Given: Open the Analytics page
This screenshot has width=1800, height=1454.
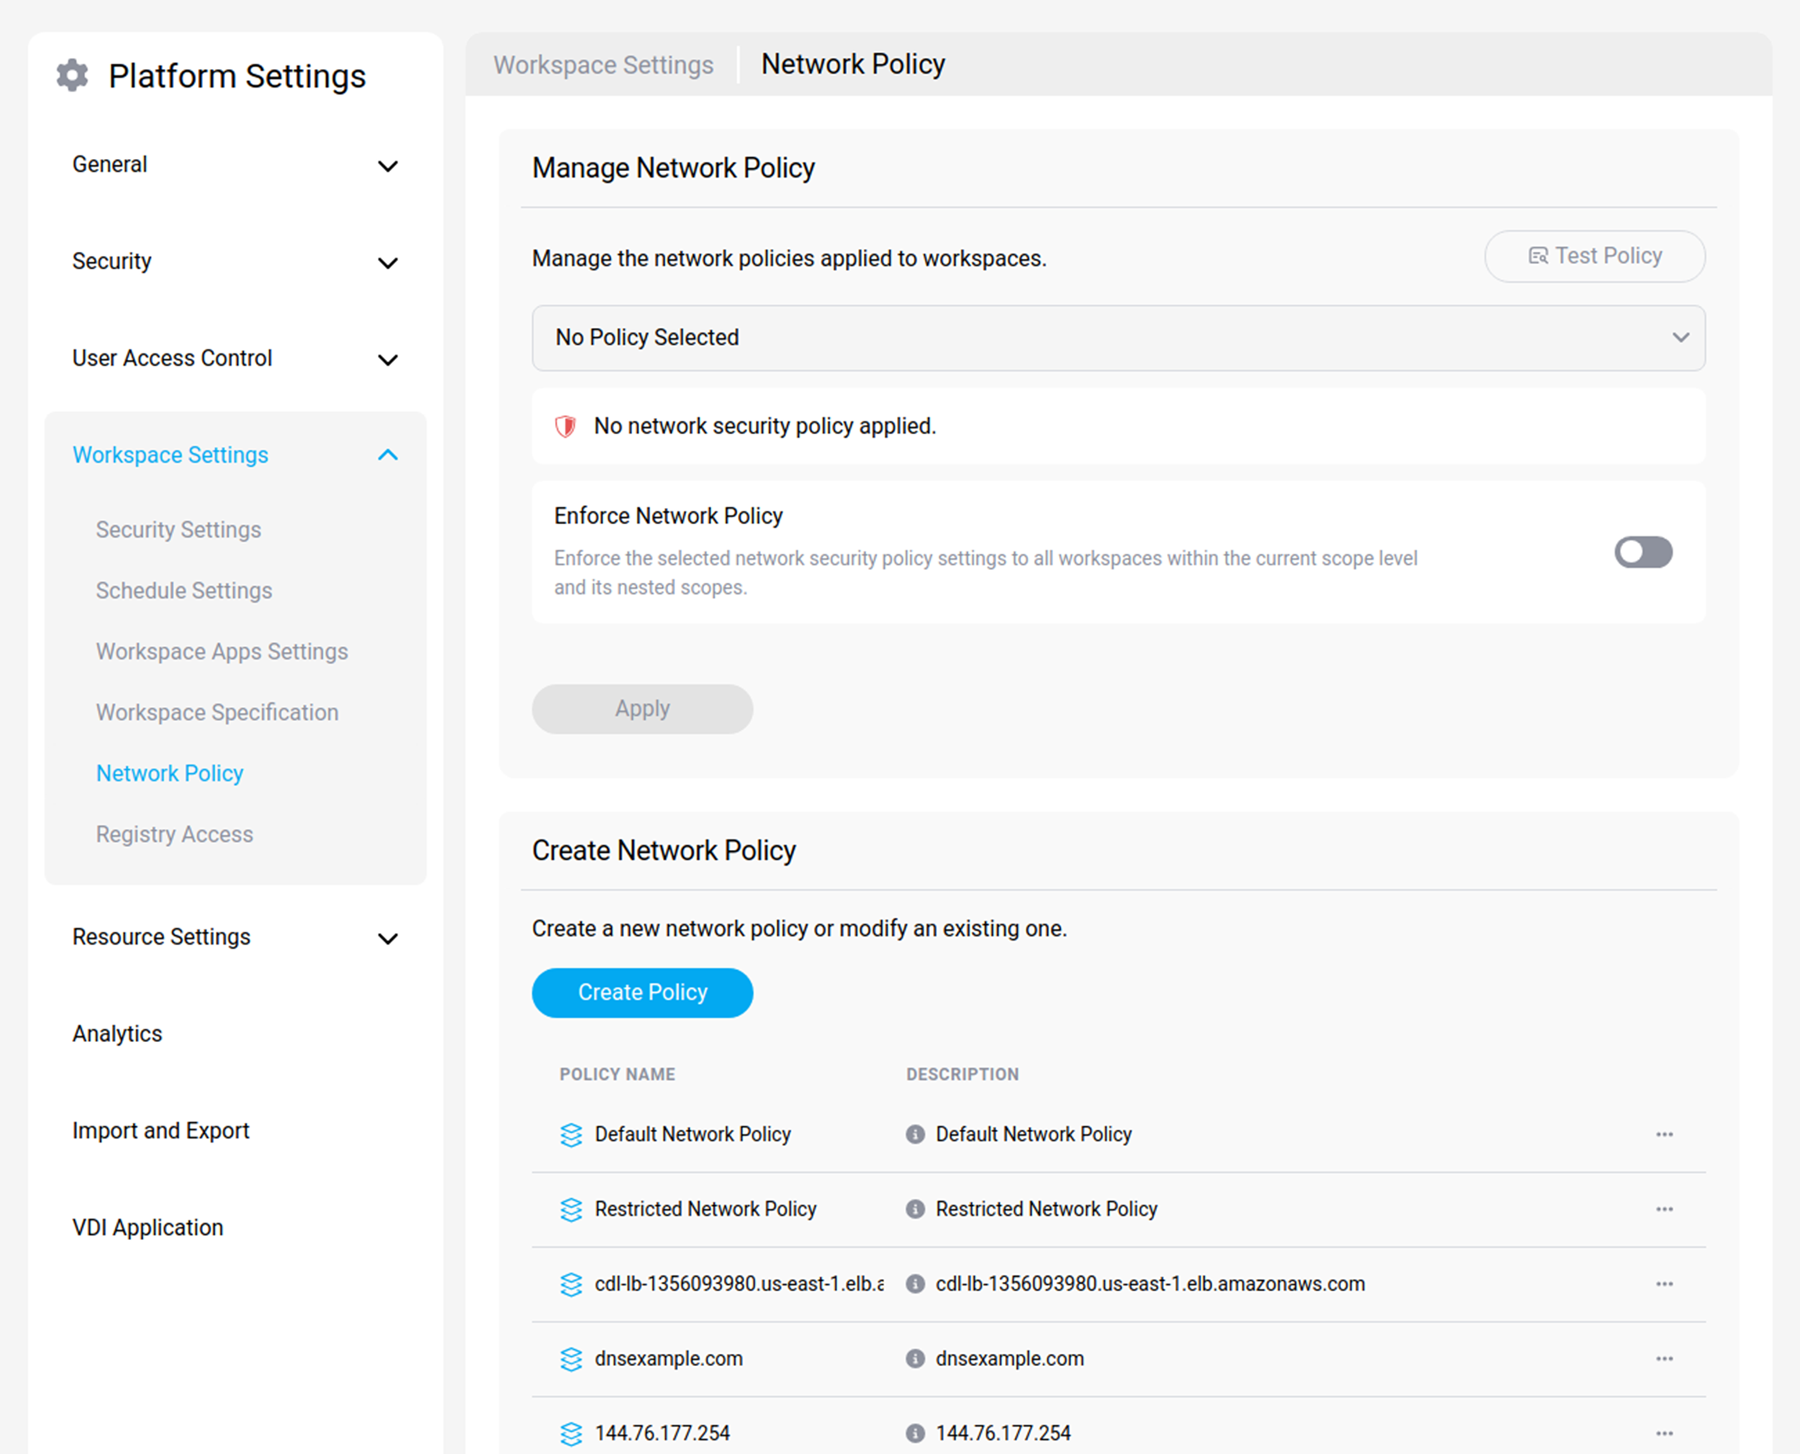Looking at the screenshot, I should pyautogui.click(x=117, y=1034).
